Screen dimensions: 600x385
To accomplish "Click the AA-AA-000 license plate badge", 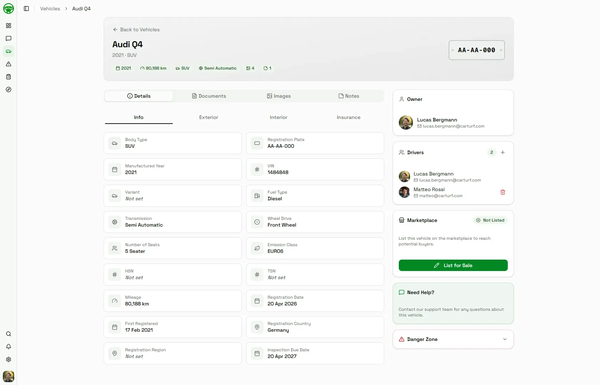I will coord(476,50).
